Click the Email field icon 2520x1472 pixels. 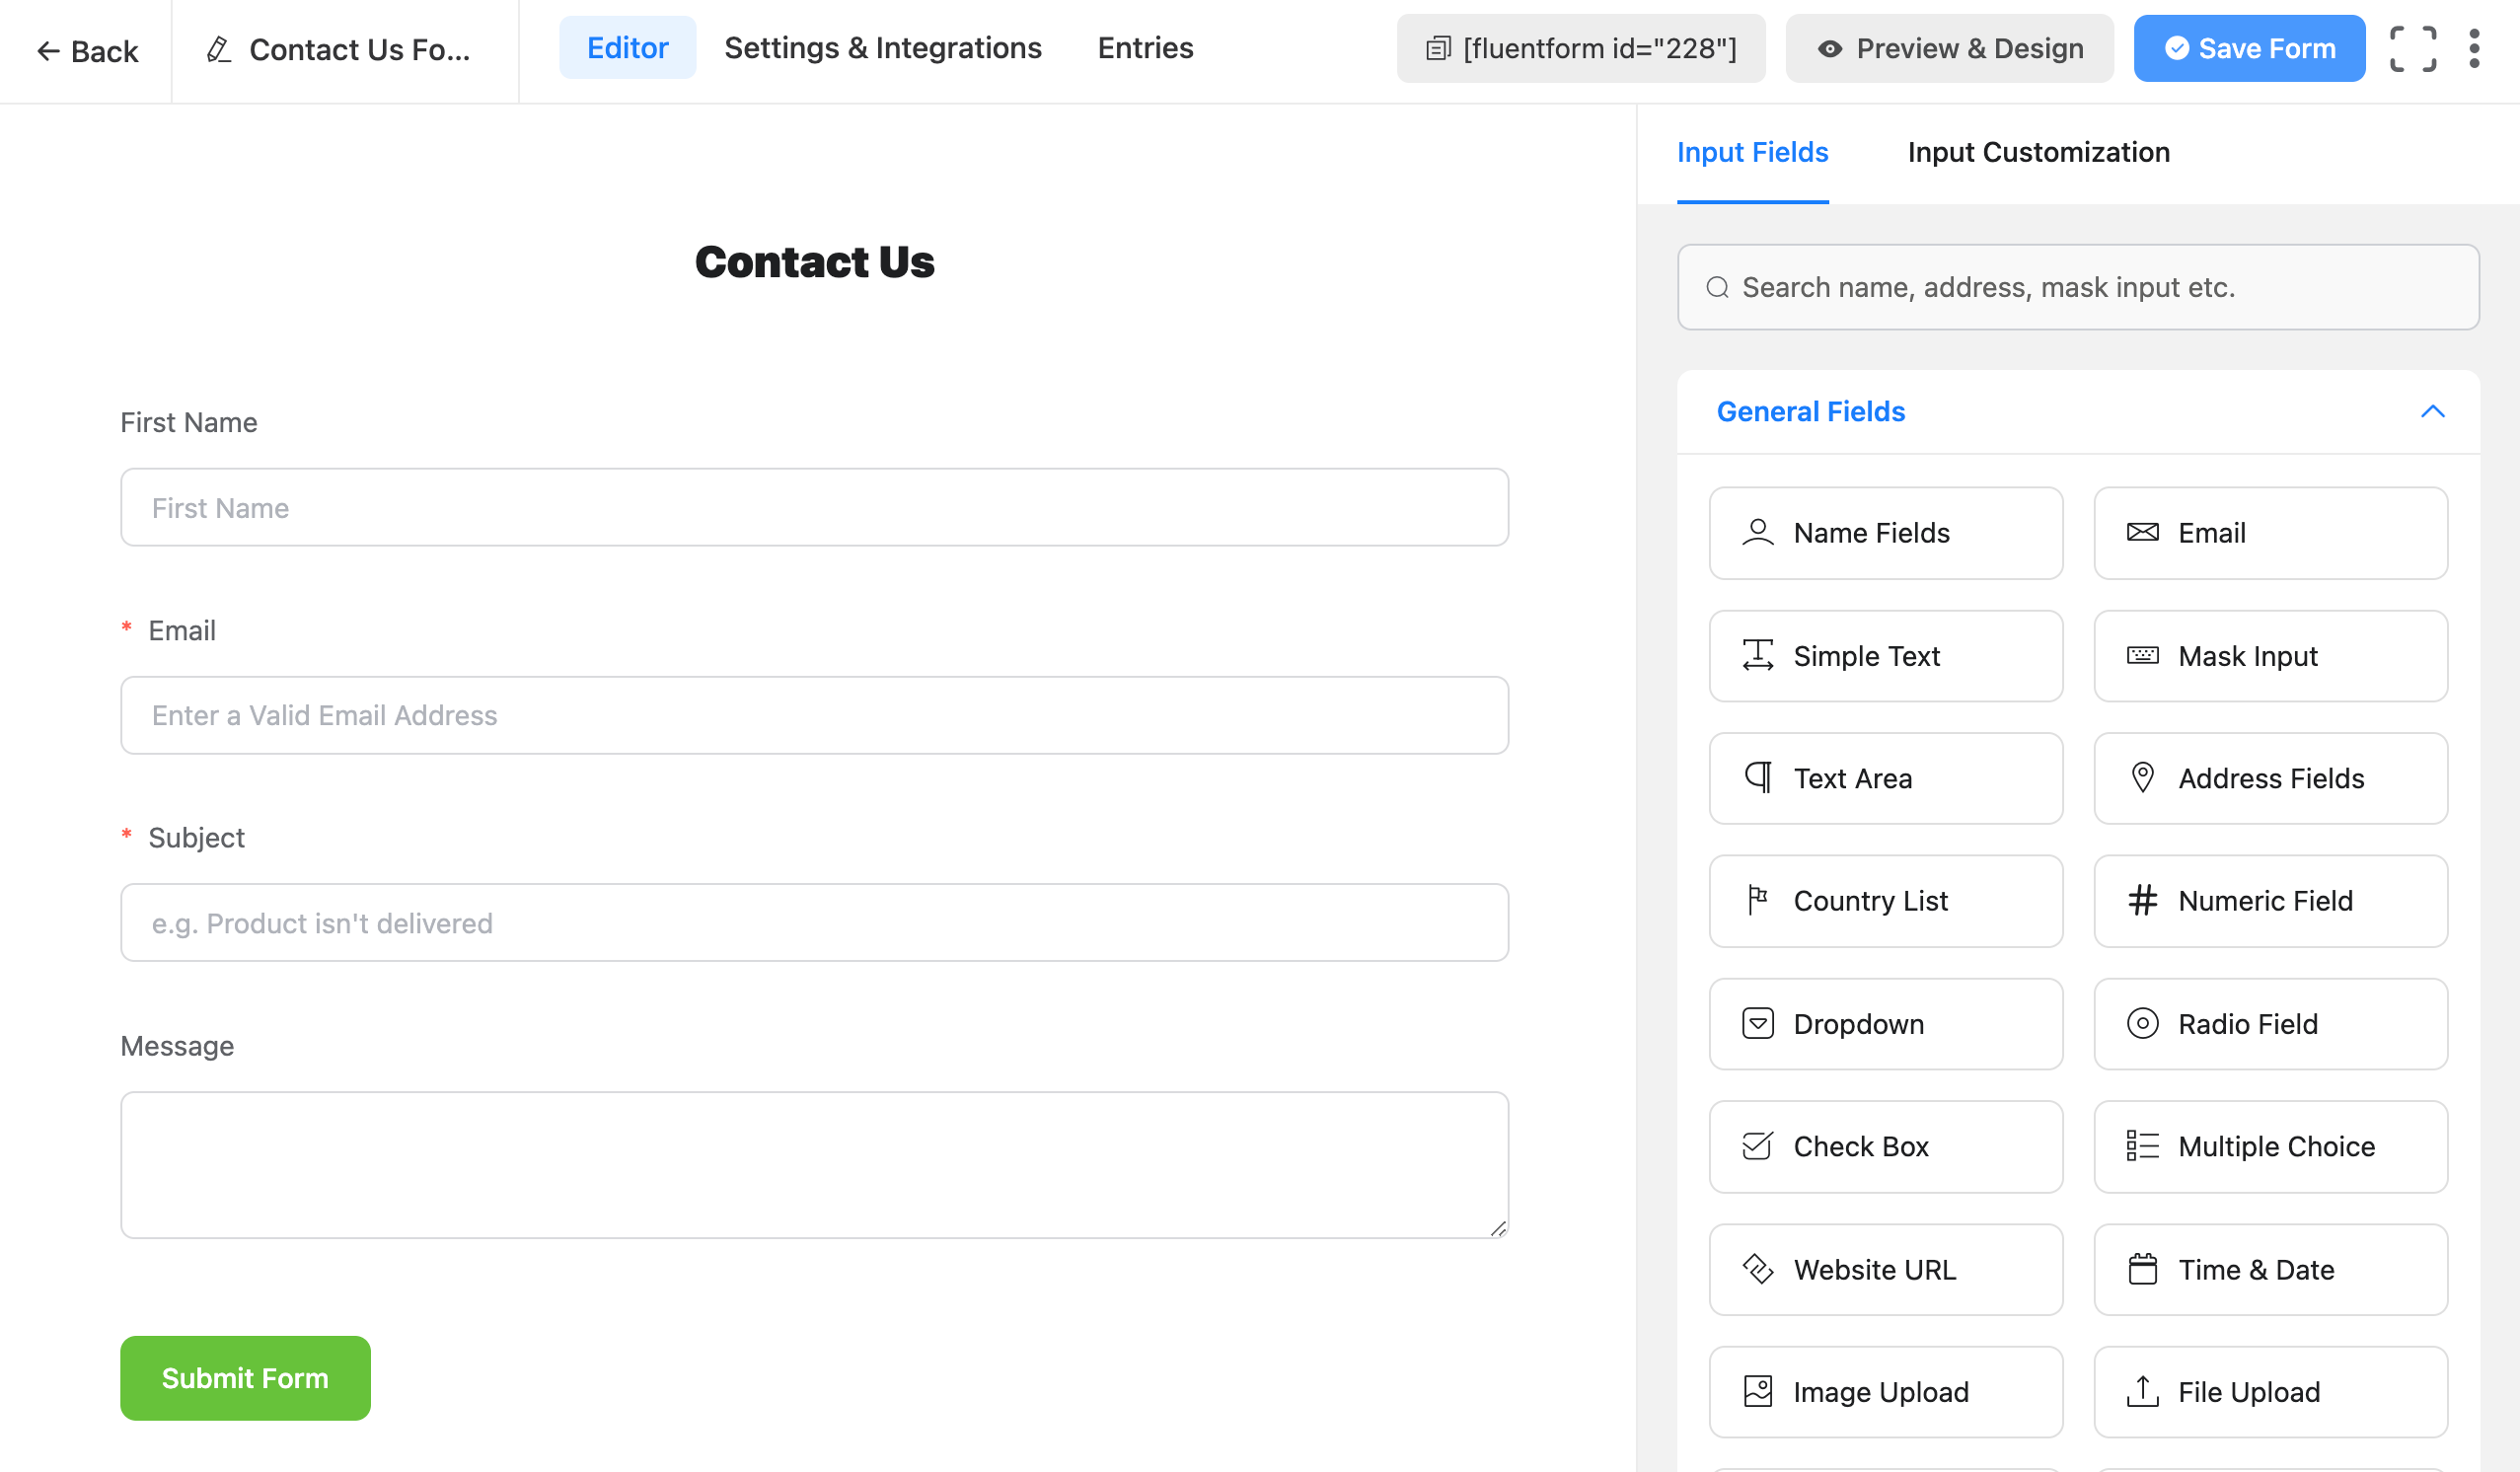coord(2140,531)
